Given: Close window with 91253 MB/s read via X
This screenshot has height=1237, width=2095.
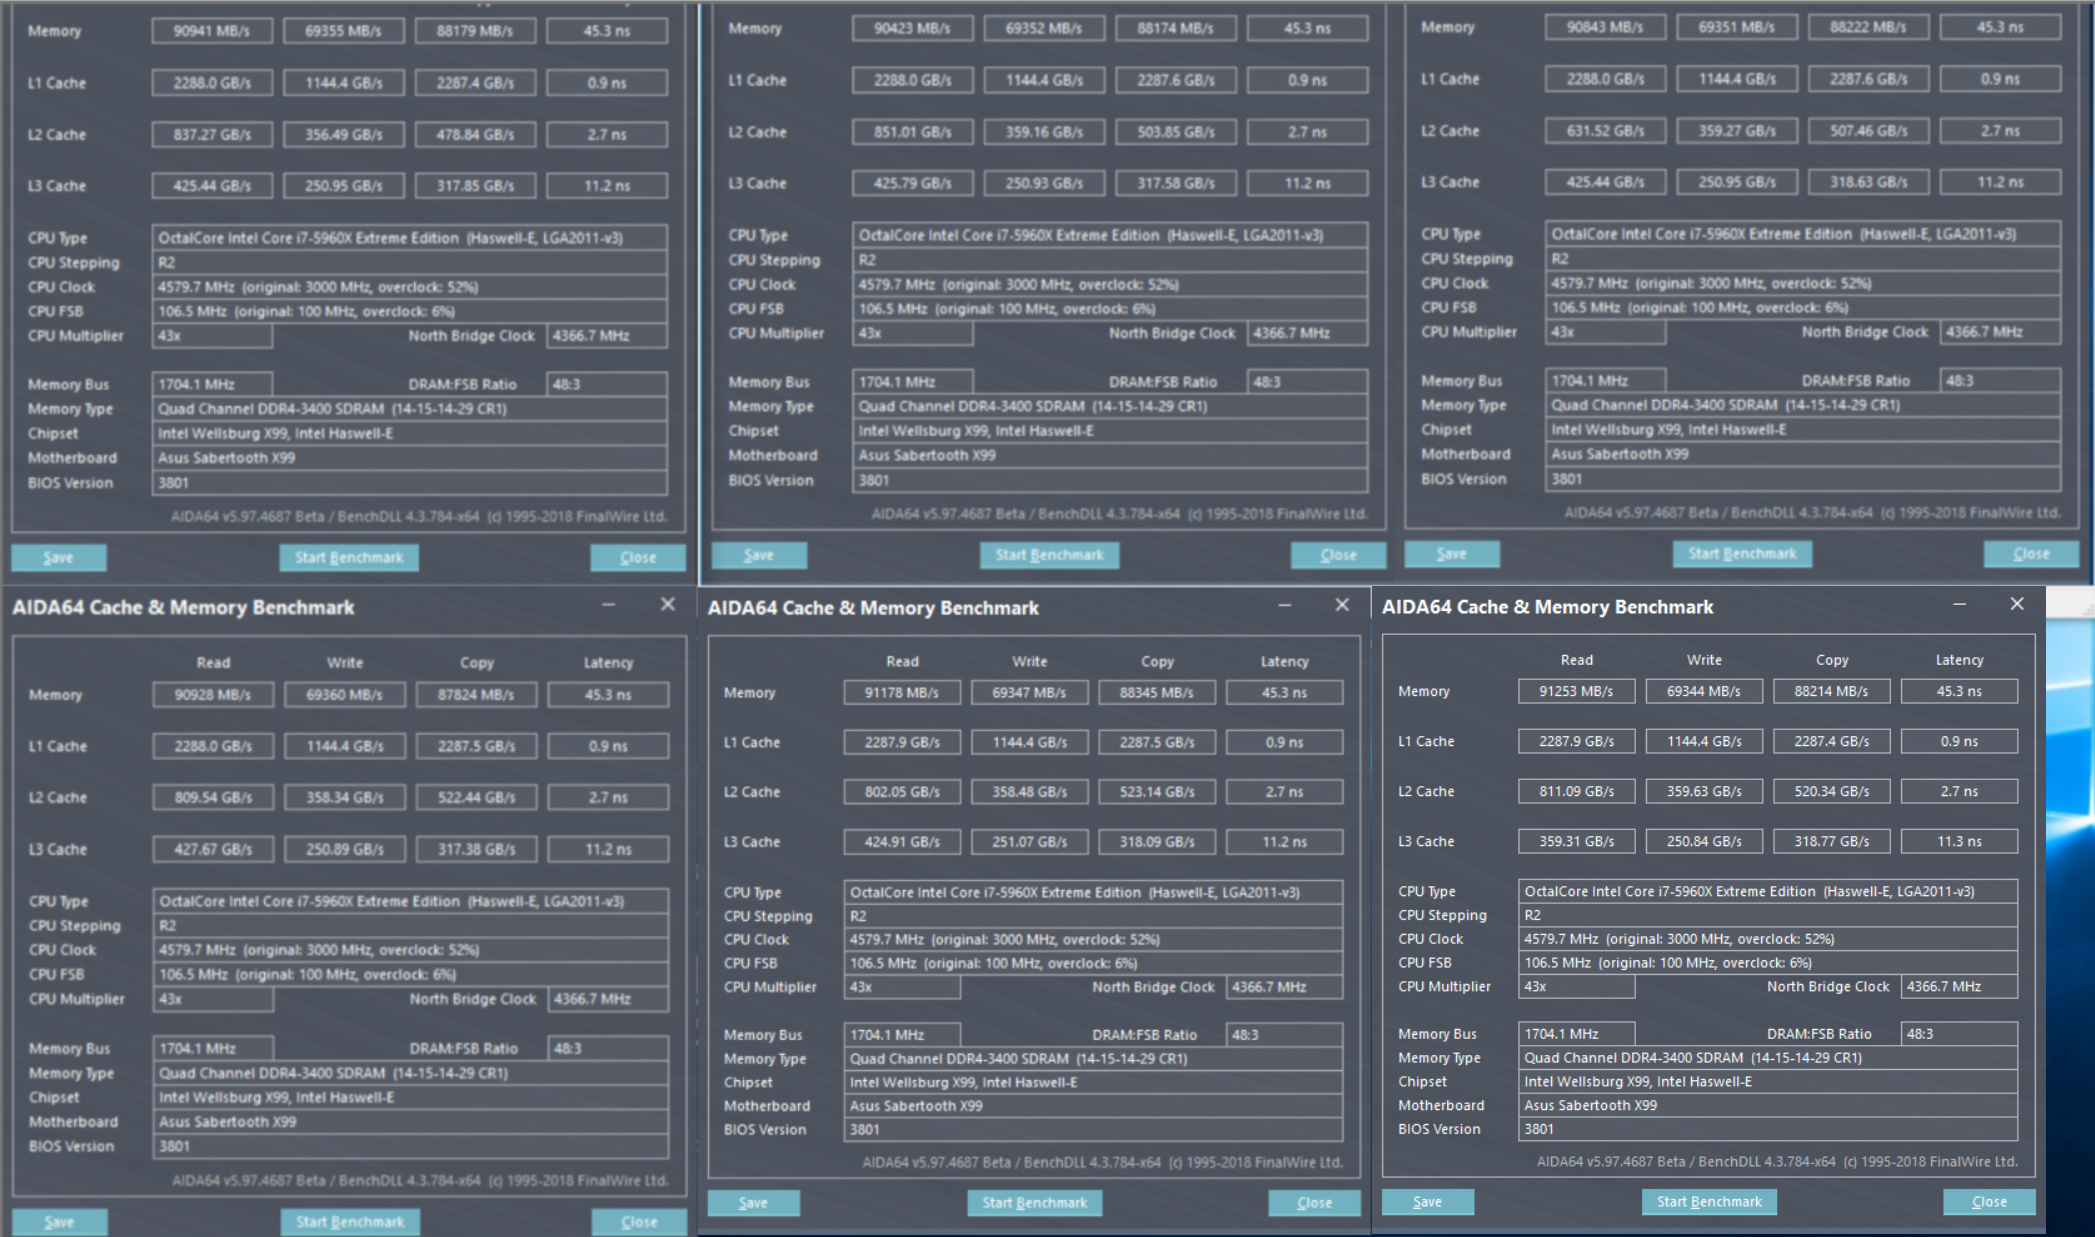Looking at the screenshot, I should tap(2017, 604).
